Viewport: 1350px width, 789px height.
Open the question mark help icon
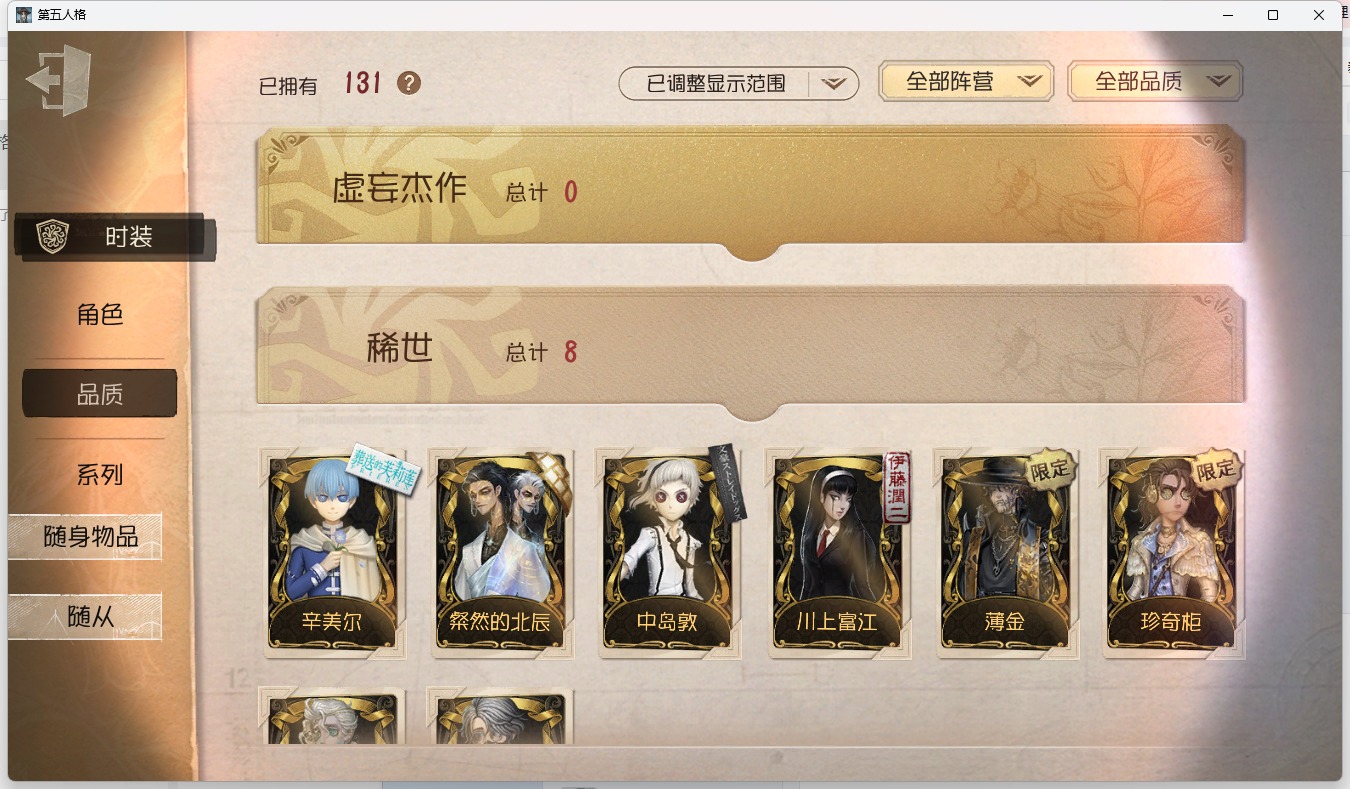(409, 83)
